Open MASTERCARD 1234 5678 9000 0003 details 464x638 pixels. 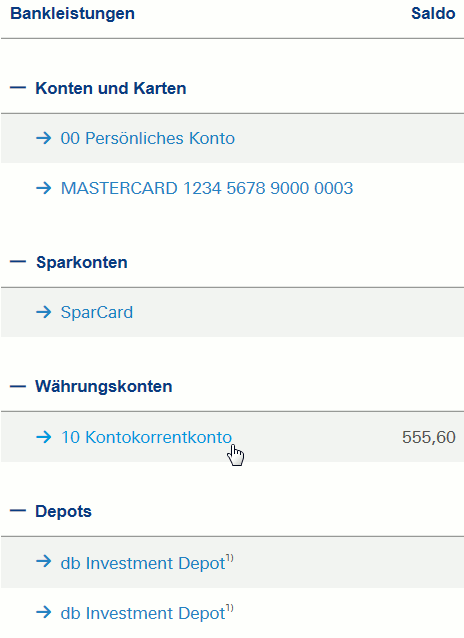tap(207, 188)
